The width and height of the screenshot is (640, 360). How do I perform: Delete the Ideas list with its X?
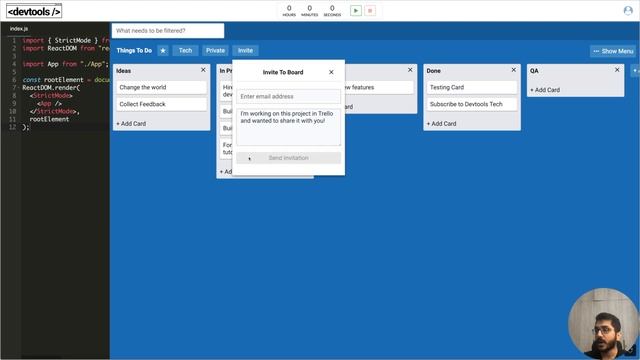(x=203, y=70)
